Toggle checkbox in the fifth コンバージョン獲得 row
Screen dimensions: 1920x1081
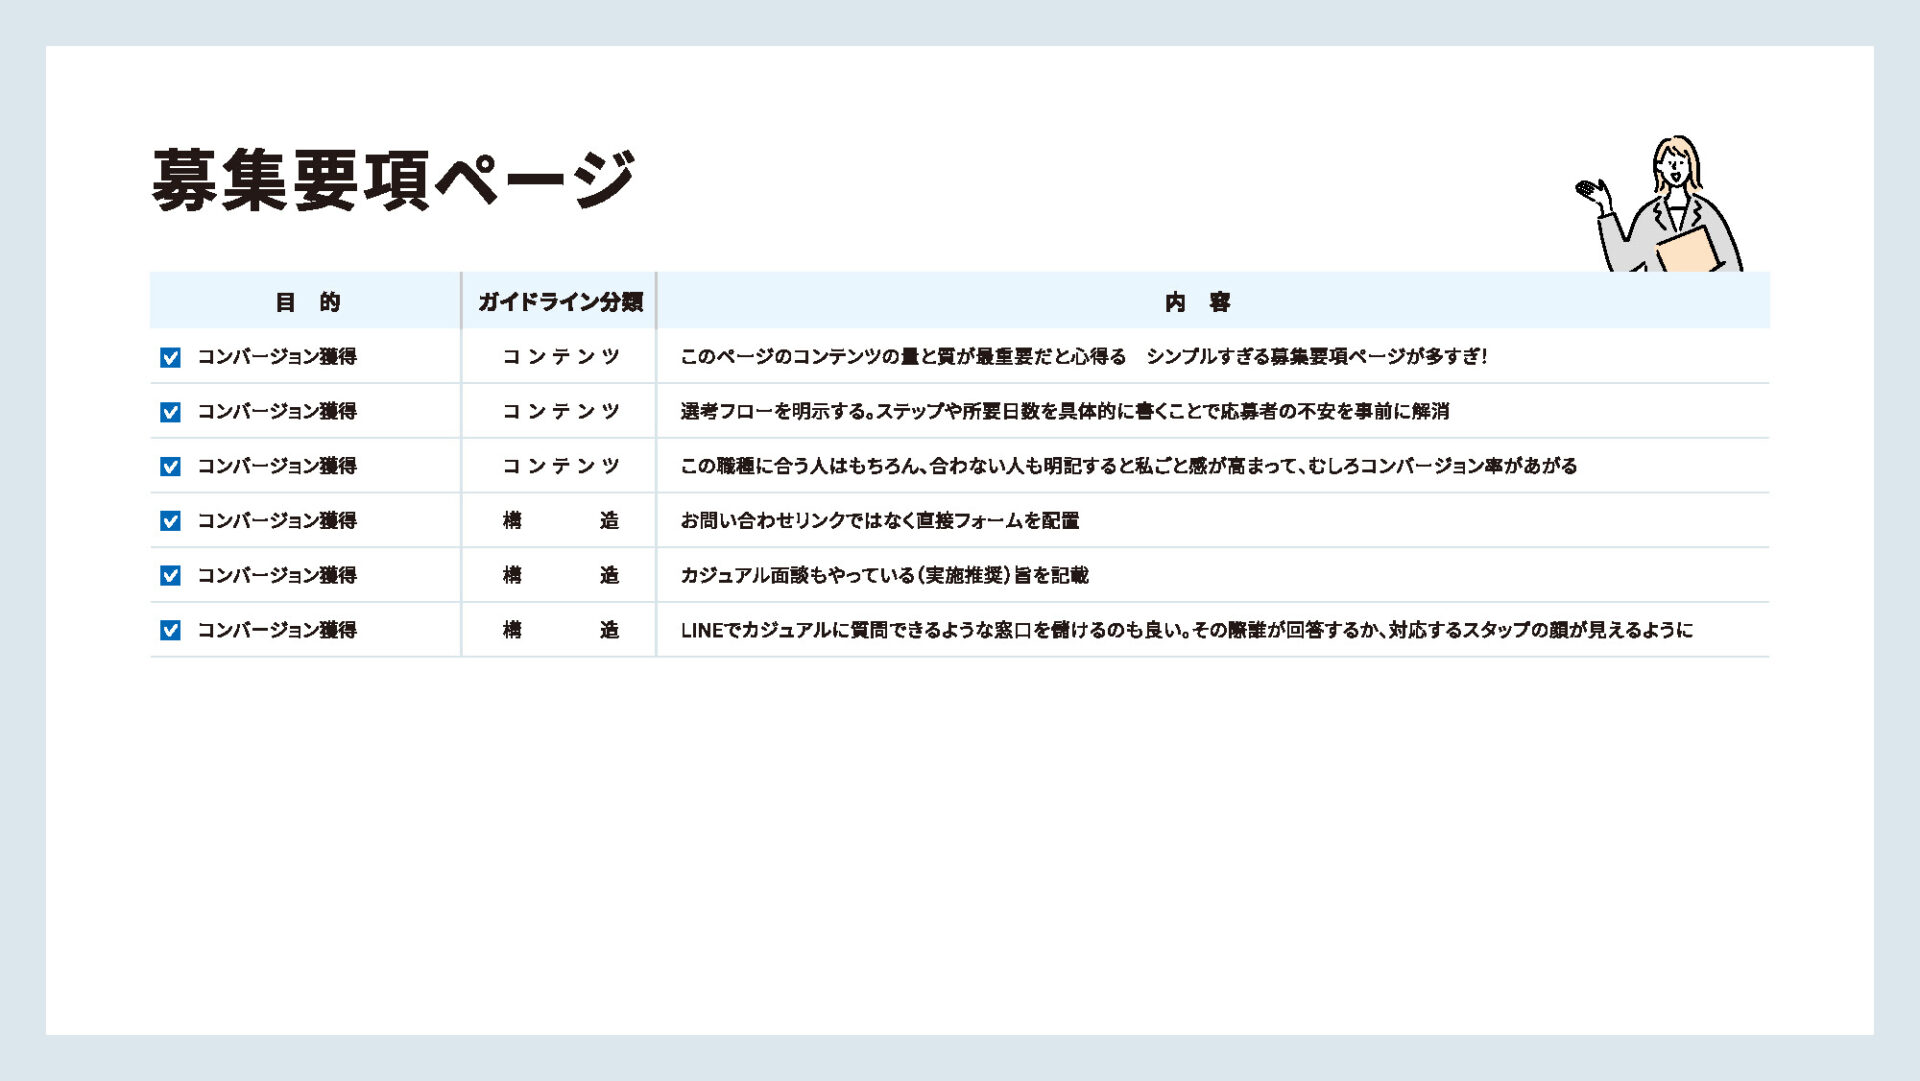click(170, 576)
